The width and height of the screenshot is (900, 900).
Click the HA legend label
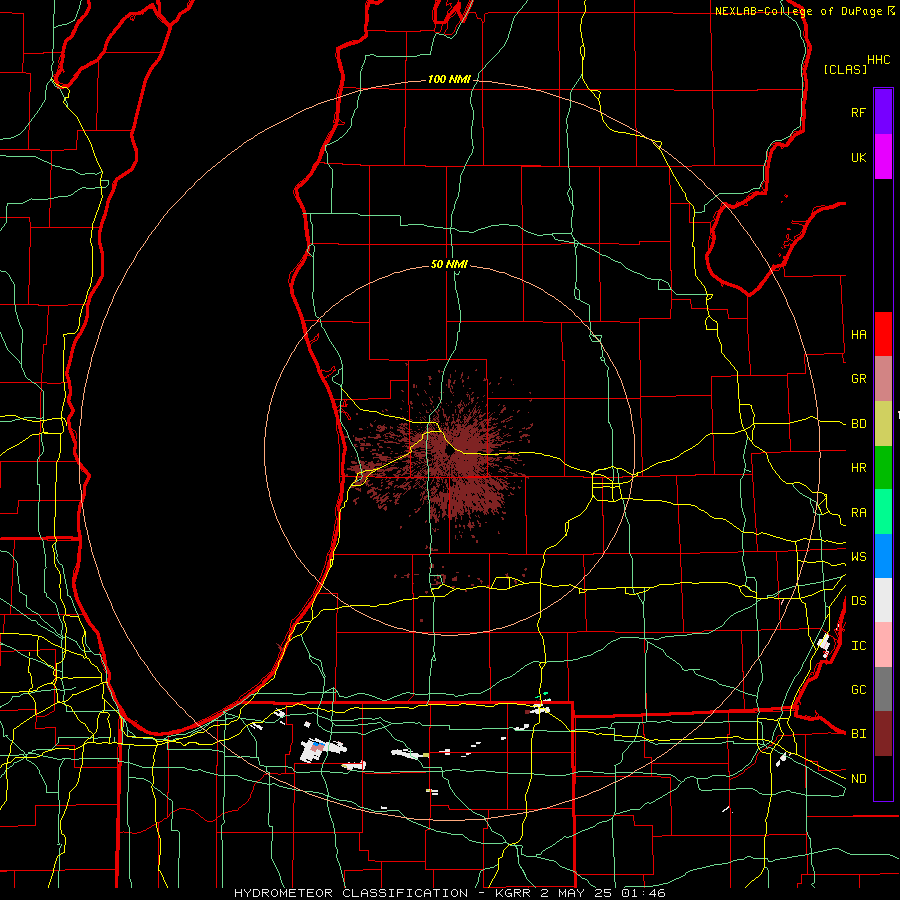click(x=858, y=334)
